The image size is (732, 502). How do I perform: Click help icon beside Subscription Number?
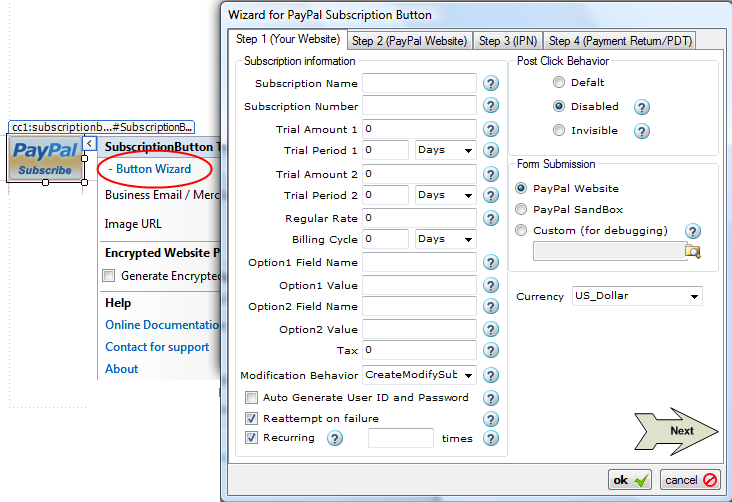pyautogui.click(x=491, y=106)
